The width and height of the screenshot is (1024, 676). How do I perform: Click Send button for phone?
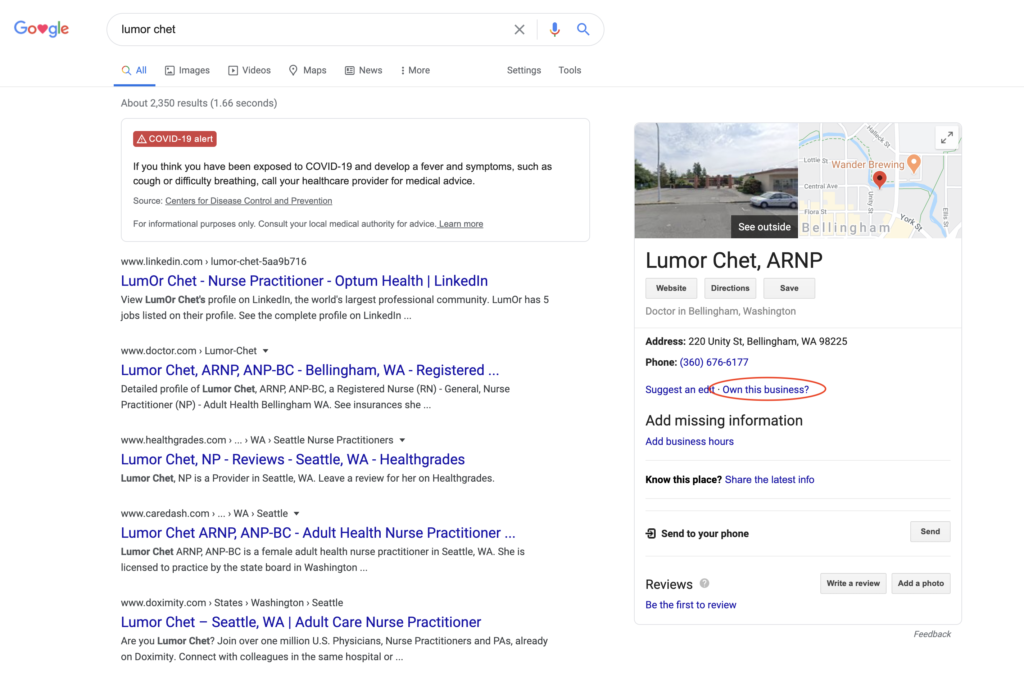coord(930,532)
